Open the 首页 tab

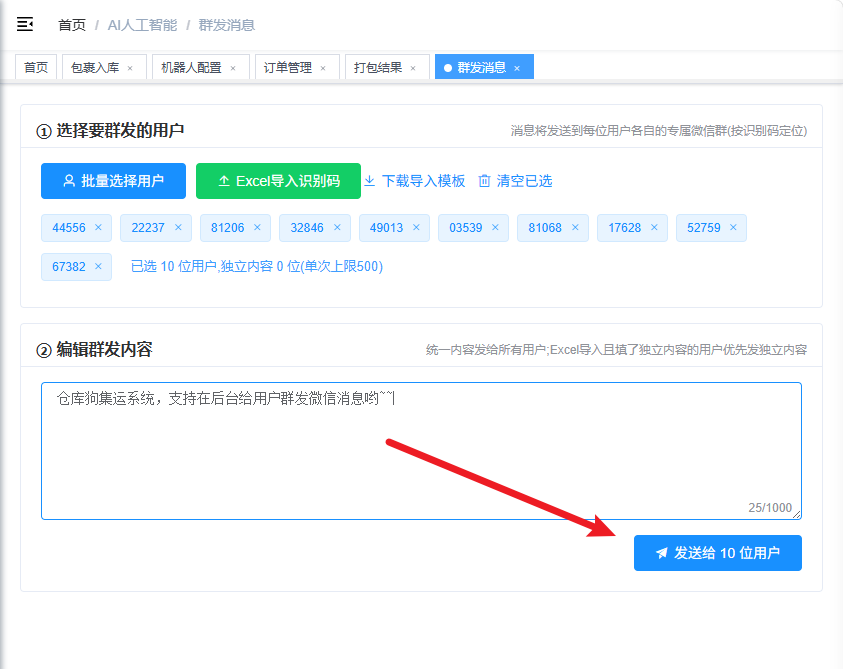click(x=36, y=67)
